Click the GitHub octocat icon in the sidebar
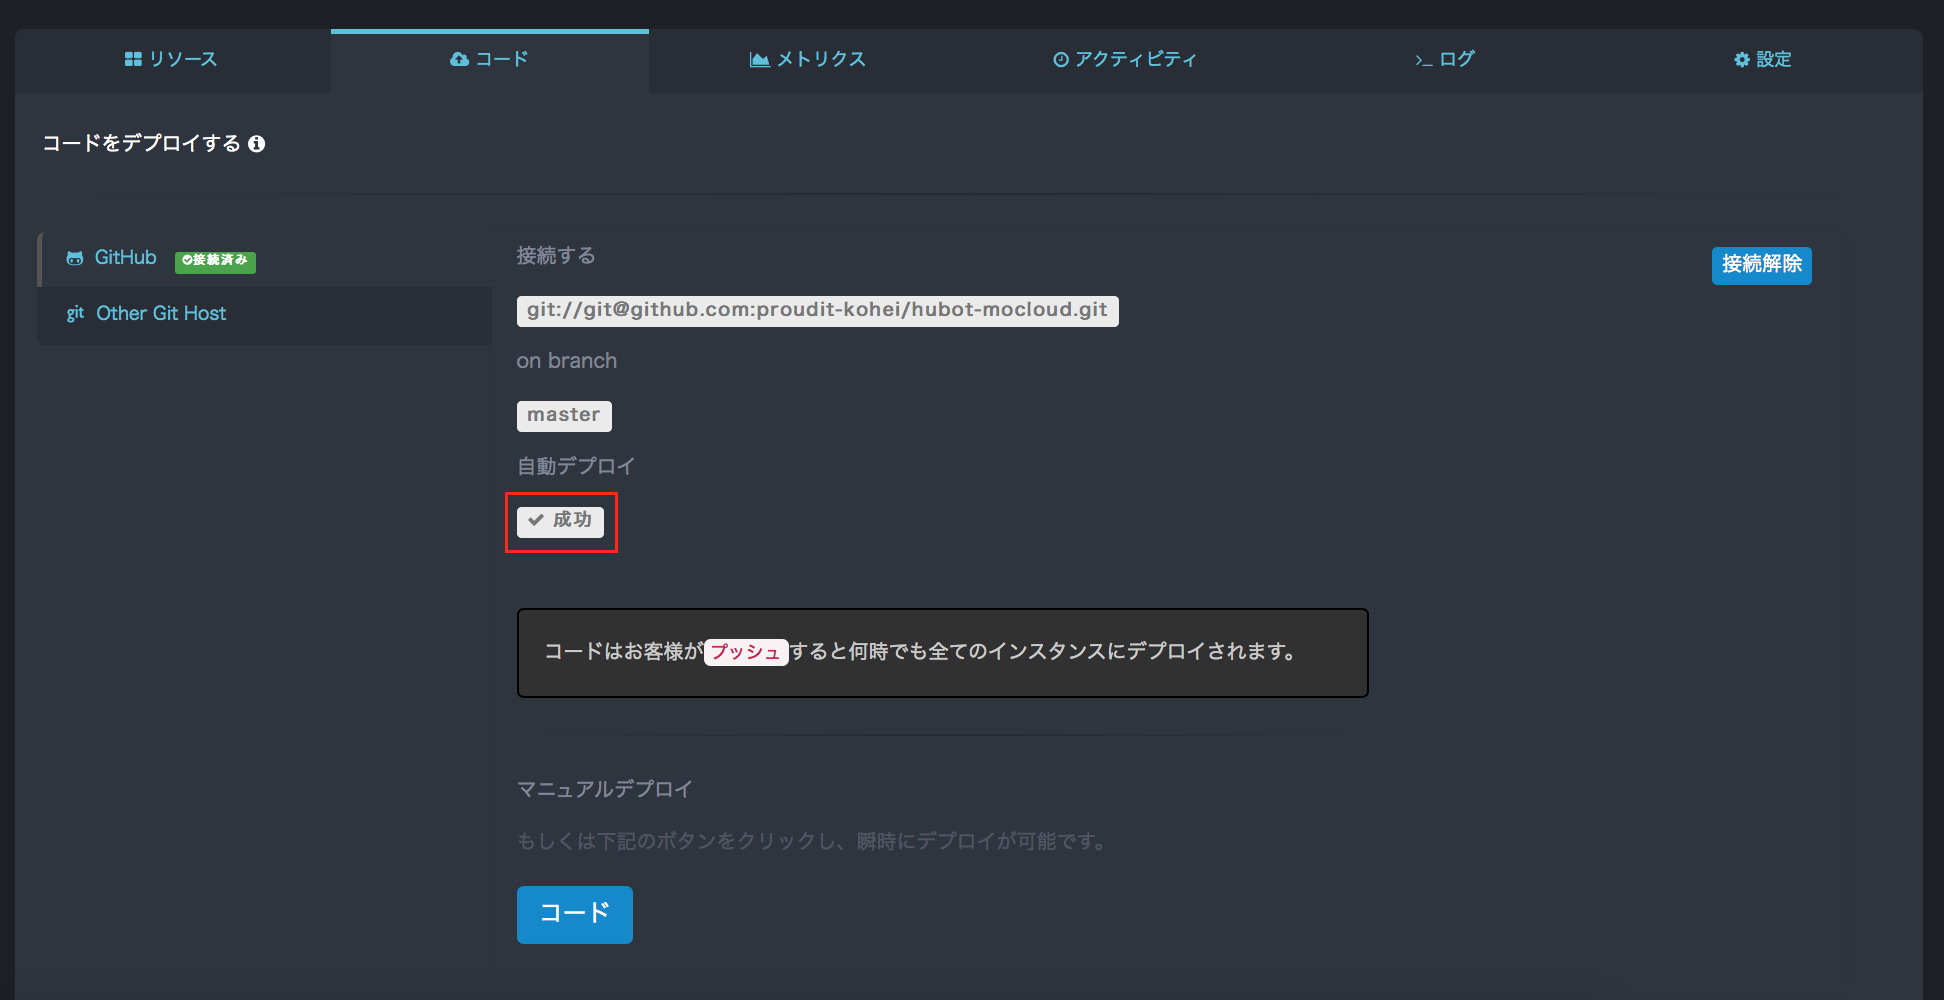This screenshot has width=1944, height=1000. point(75,257)
